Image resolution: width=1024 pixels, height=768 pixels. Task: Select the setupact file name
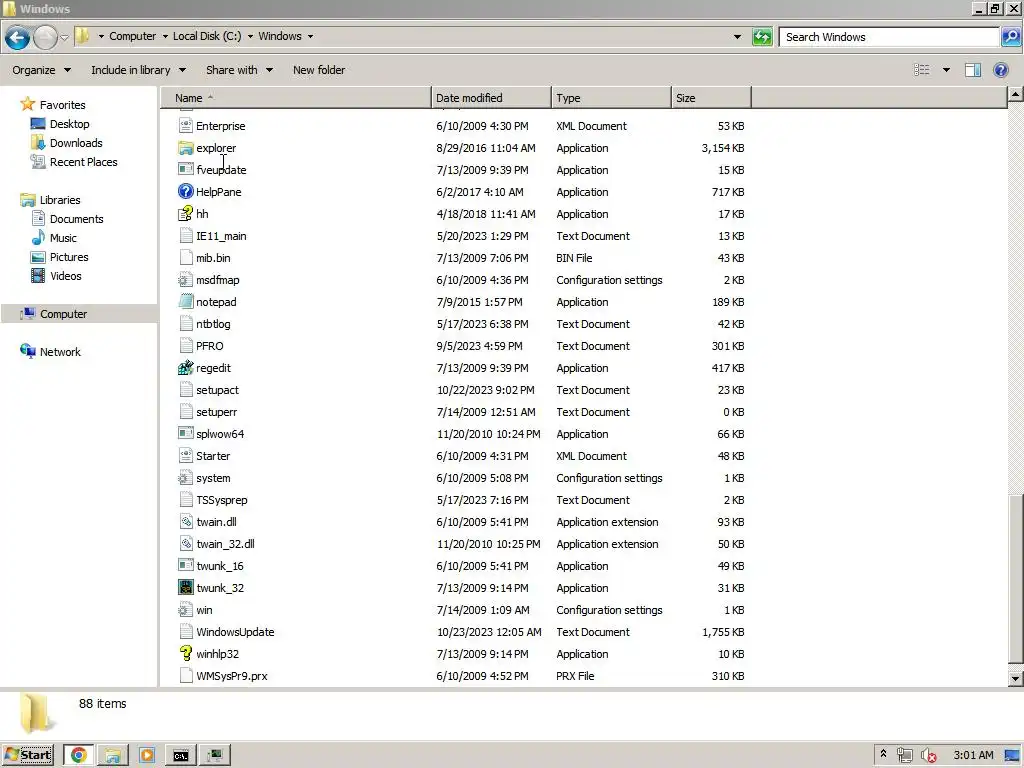tap(217, 390)
